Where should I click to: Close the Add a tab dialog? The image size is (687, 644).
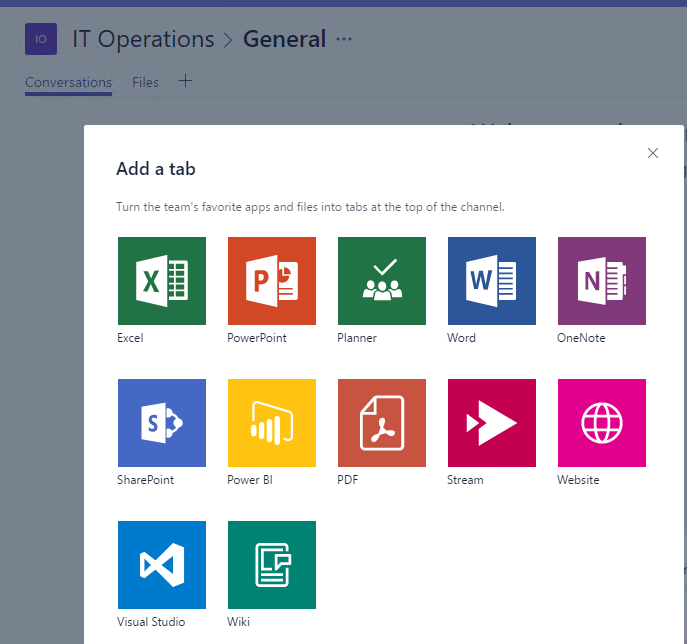[653, 153]
